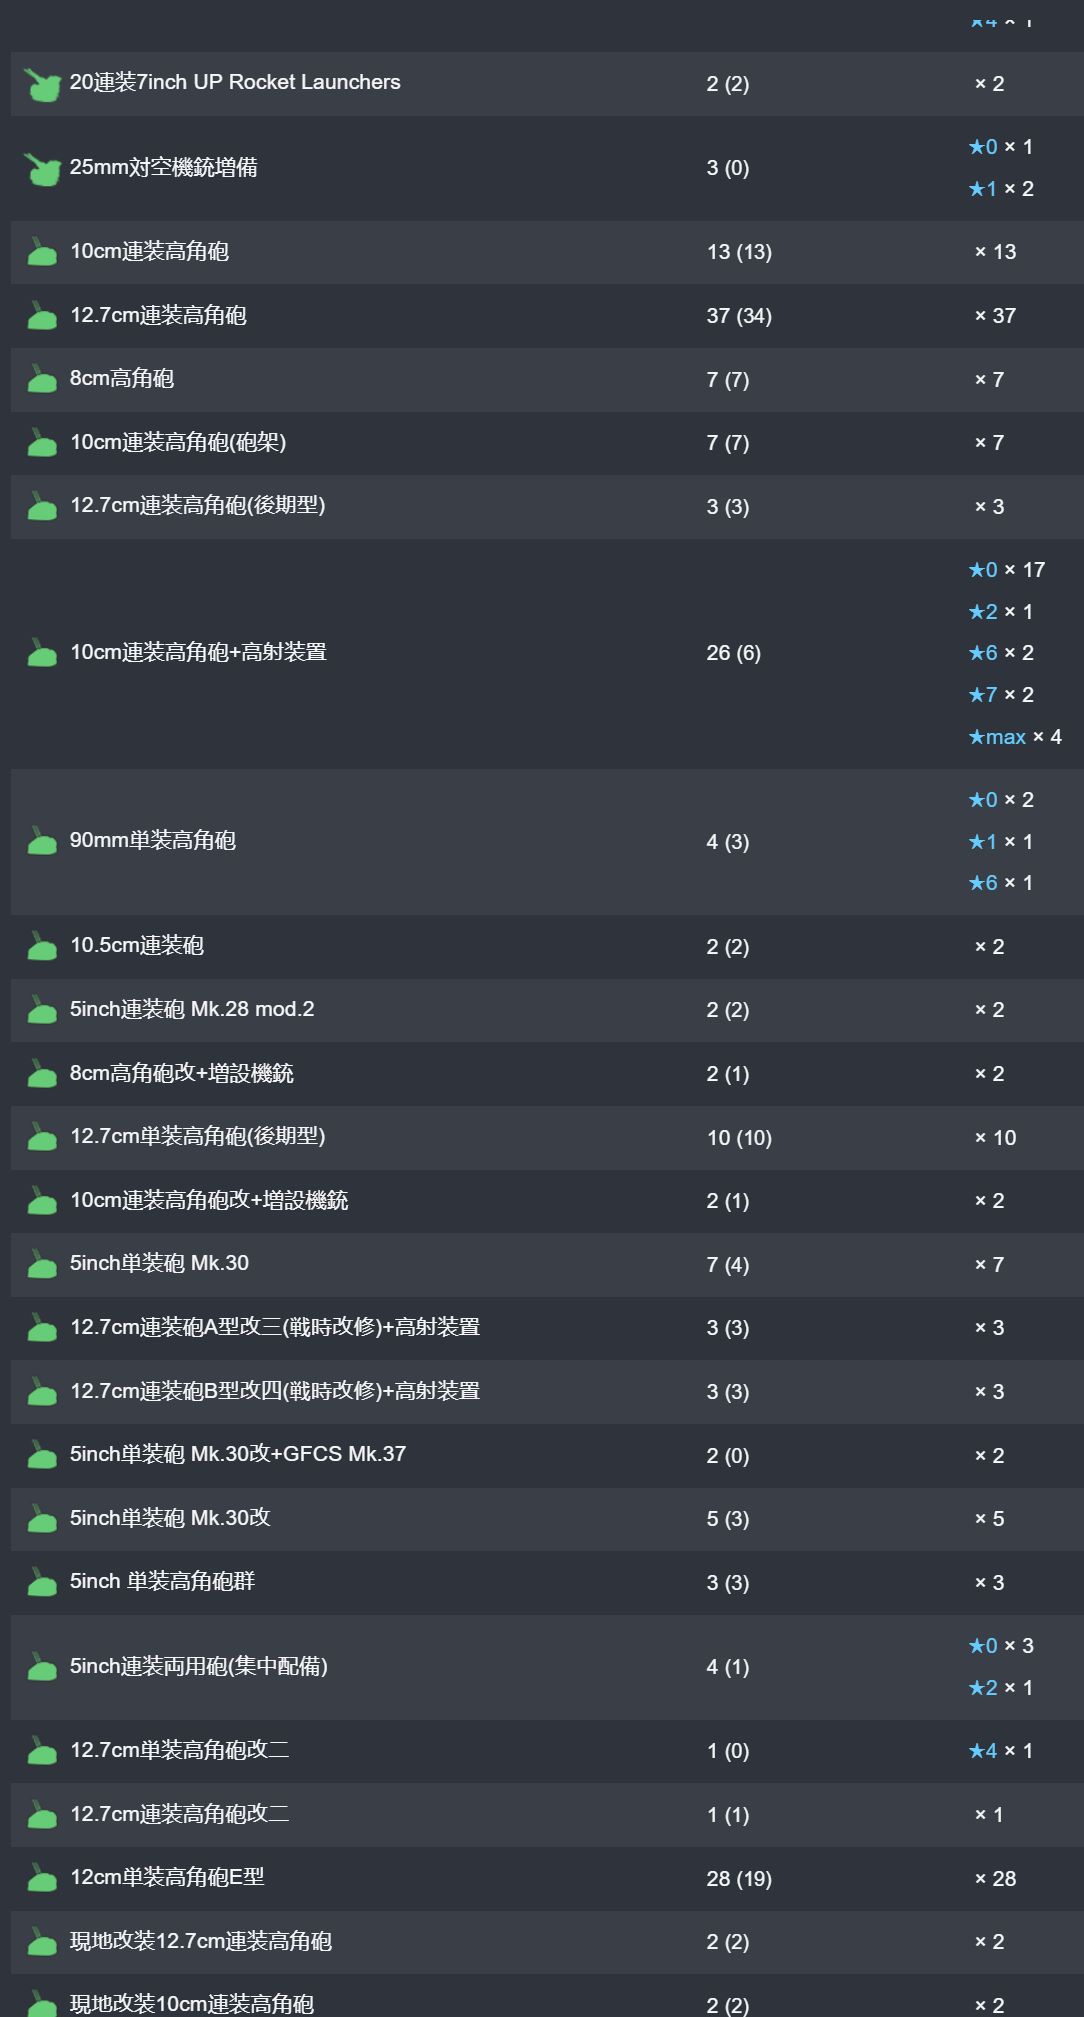Screen dimensions: 1084x2017
Task: Click the icon beside 5inch単装砲 Mk.30改 (without GFCS)
Action: (42, 1519)
